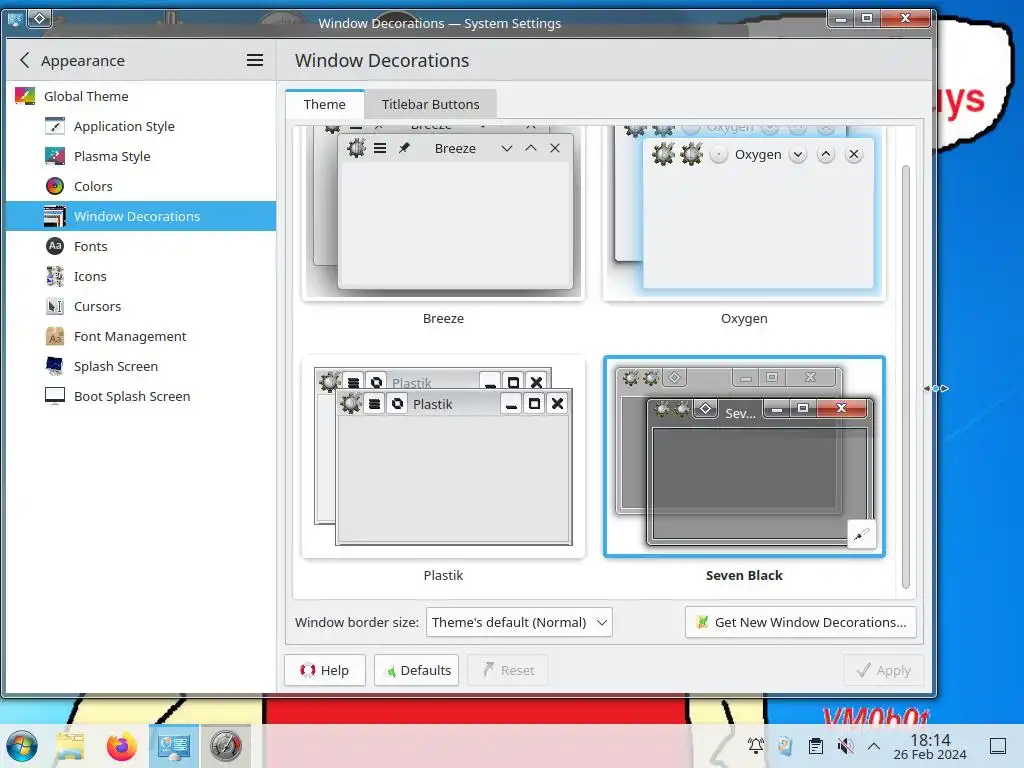The width and height of the screenshot is (1024, 768).
Task: Click the on-all-desktops diamond titlebar button
Action: point(39,18)
